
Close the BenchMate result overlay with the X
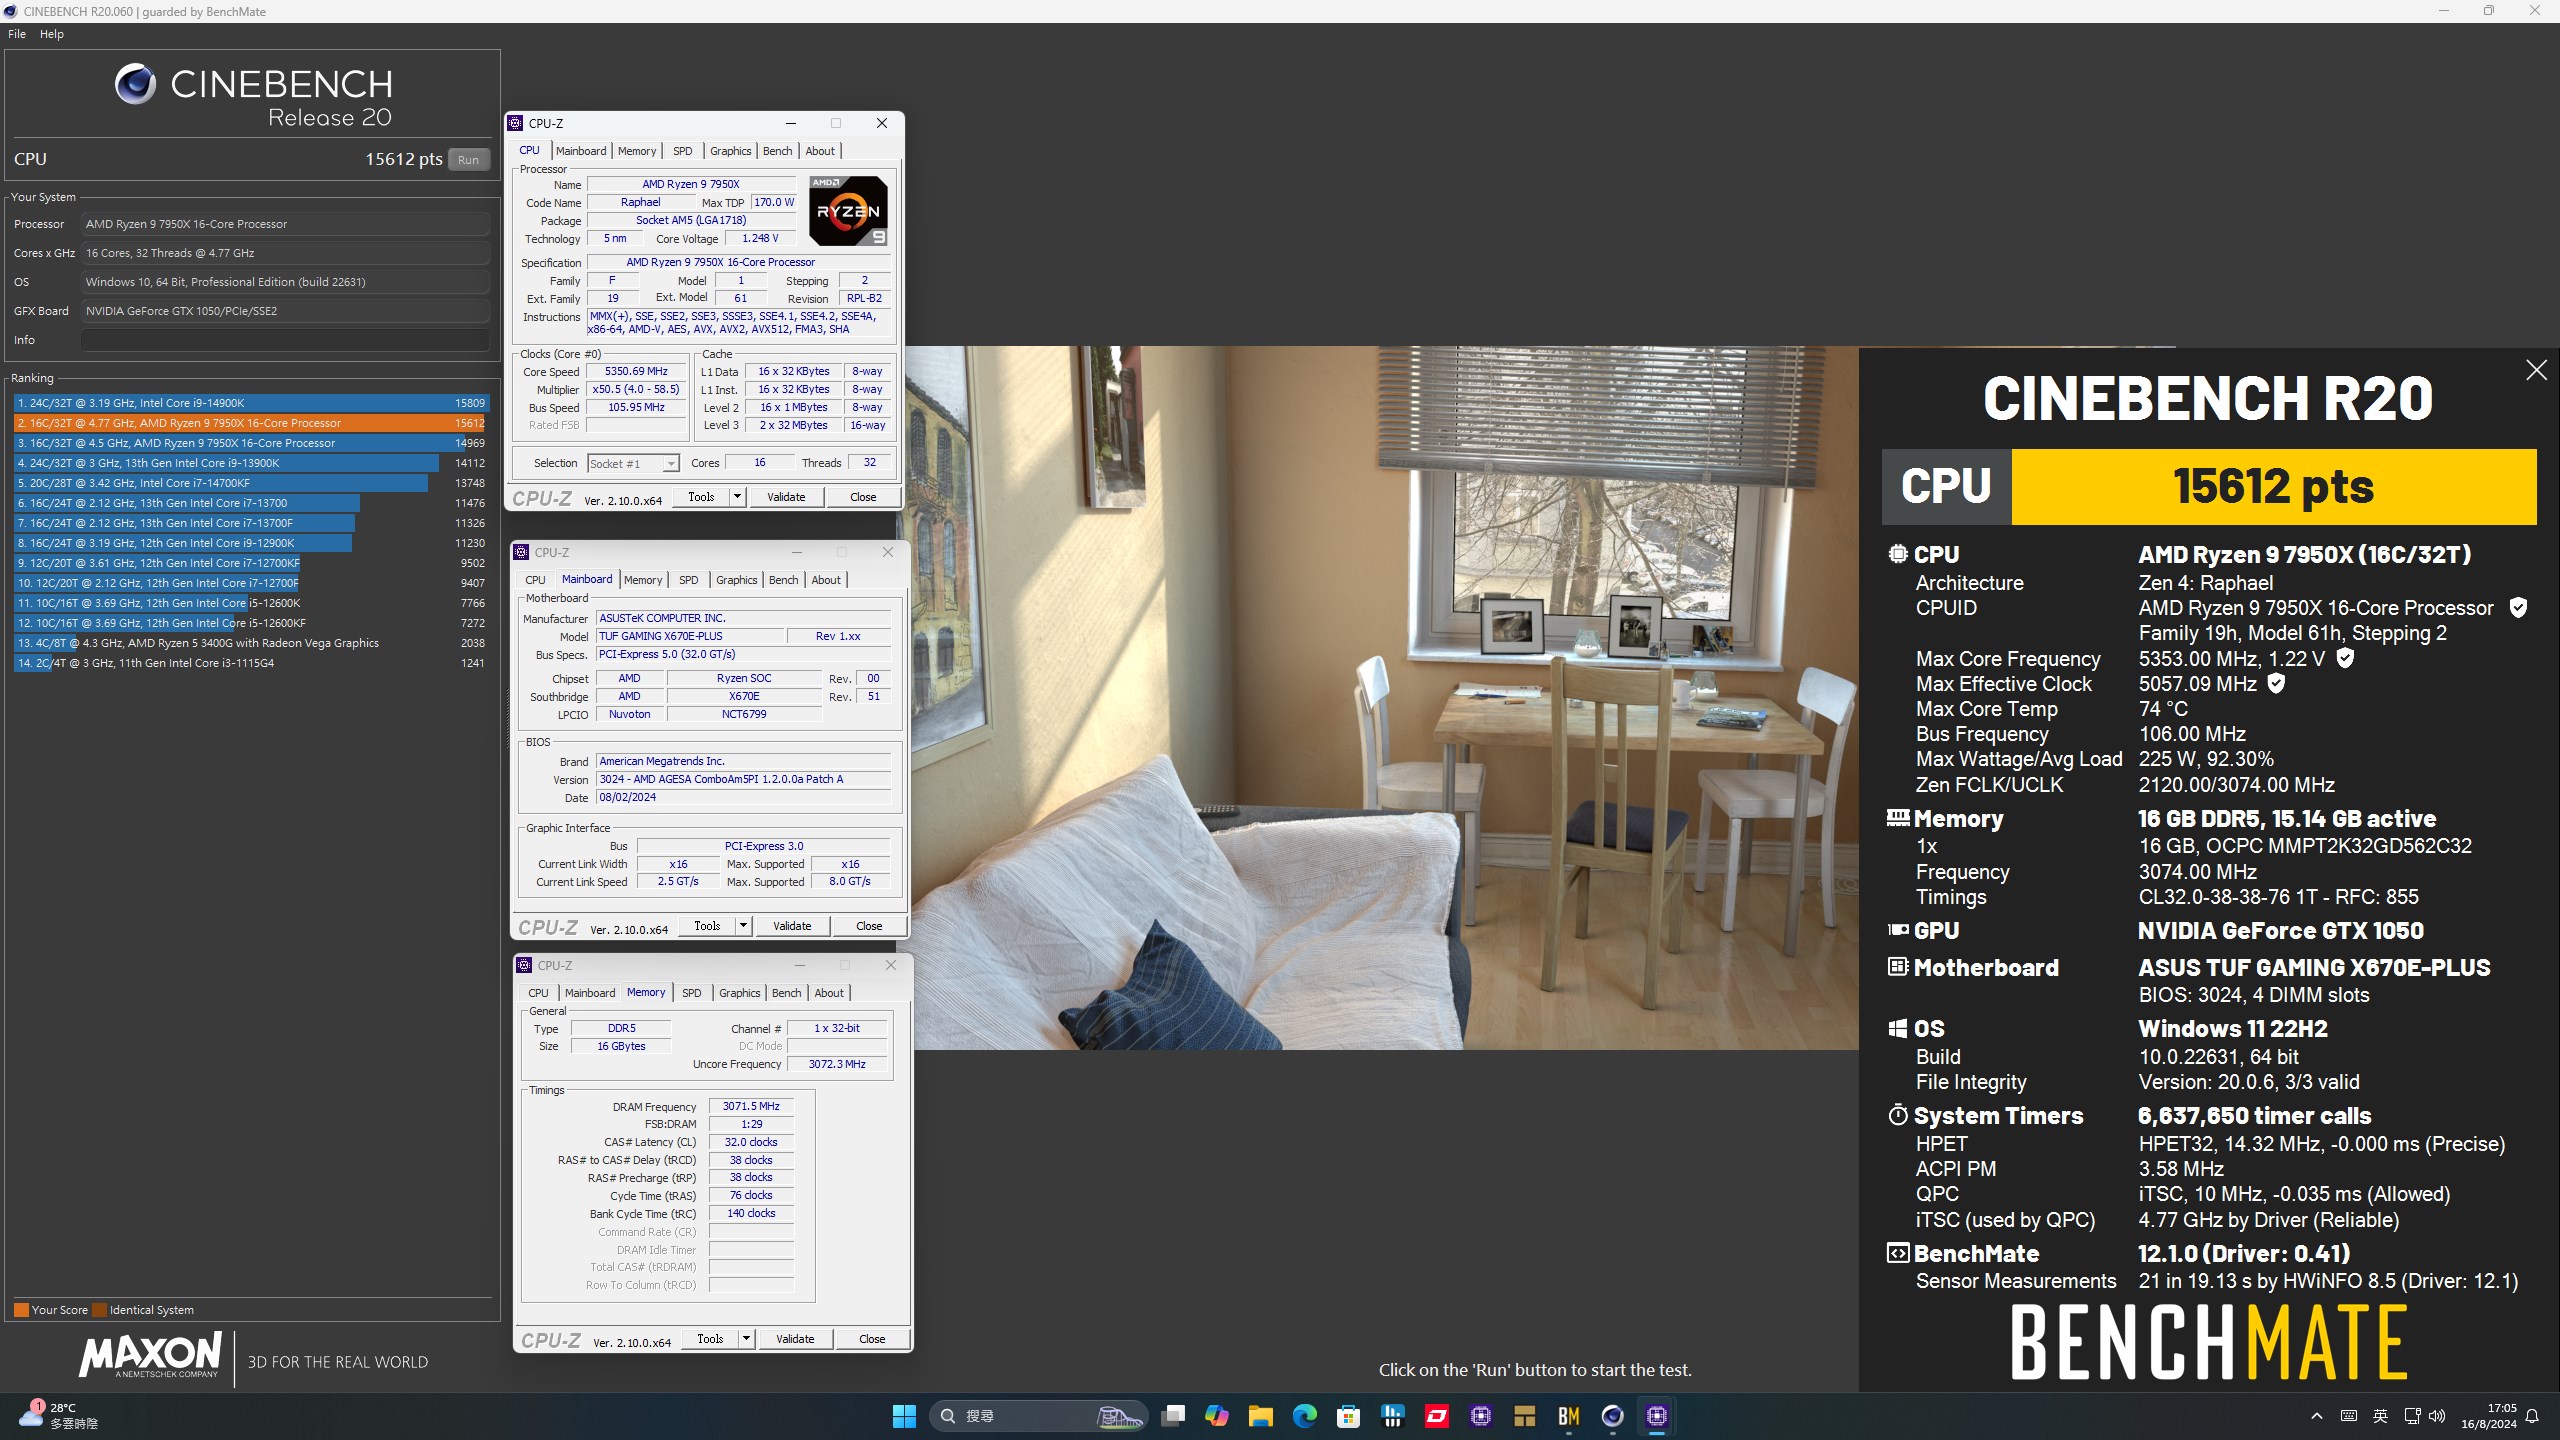pyautogui.click(x=2536, y=370)
